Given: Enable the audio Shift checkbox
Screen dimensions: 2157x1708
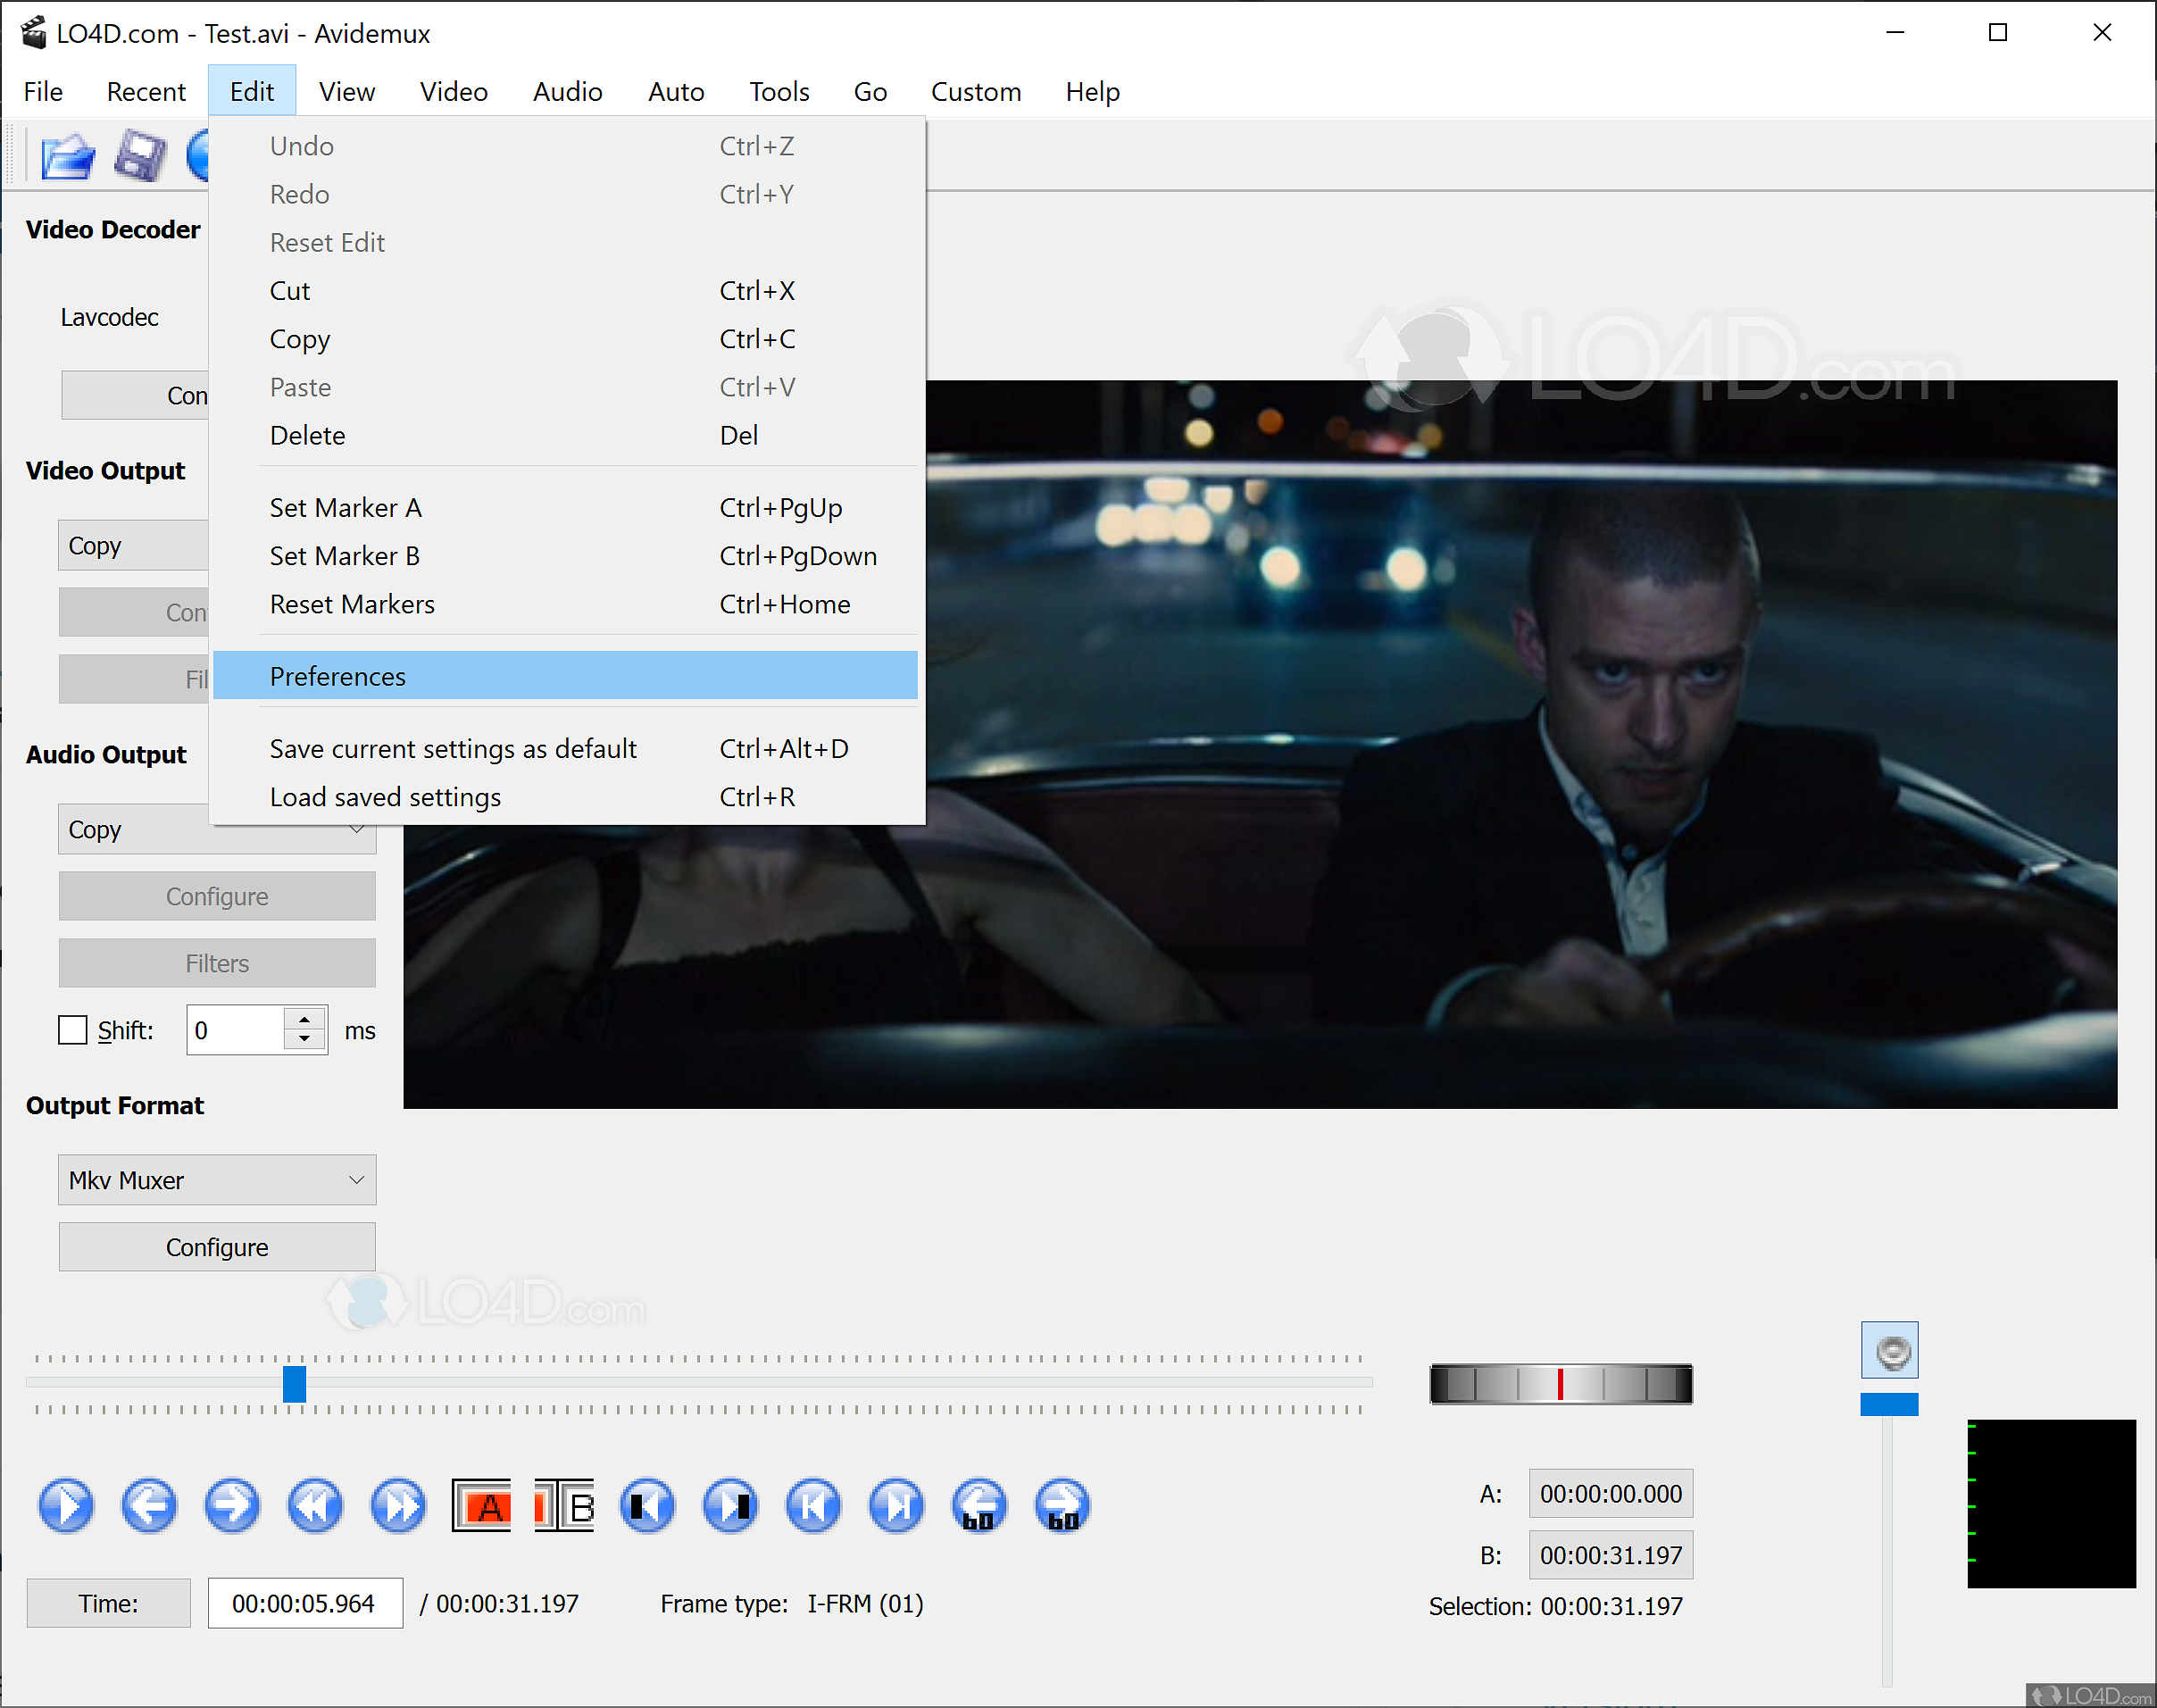Looking at the screenshot, I should [x=73, y=1030].
